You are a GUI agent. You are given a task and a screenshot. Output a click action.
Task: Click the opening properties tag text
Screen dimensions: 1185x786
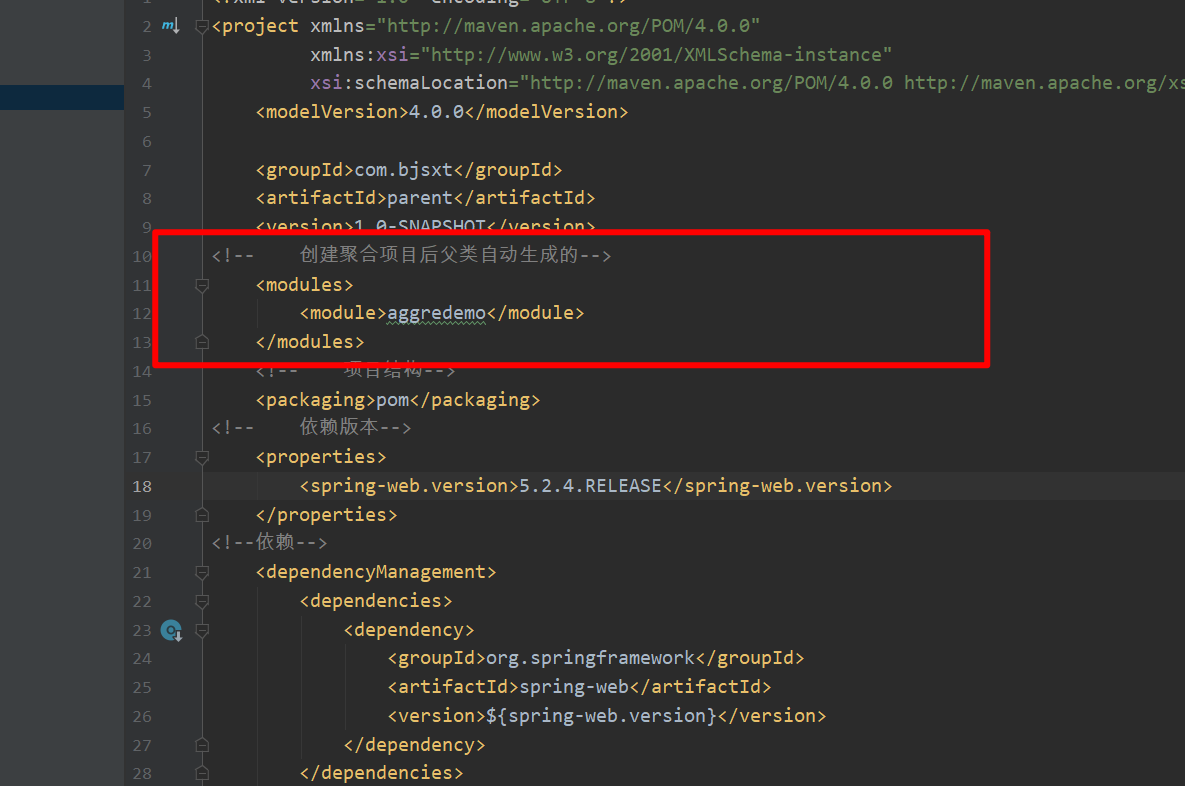[320, 457]
